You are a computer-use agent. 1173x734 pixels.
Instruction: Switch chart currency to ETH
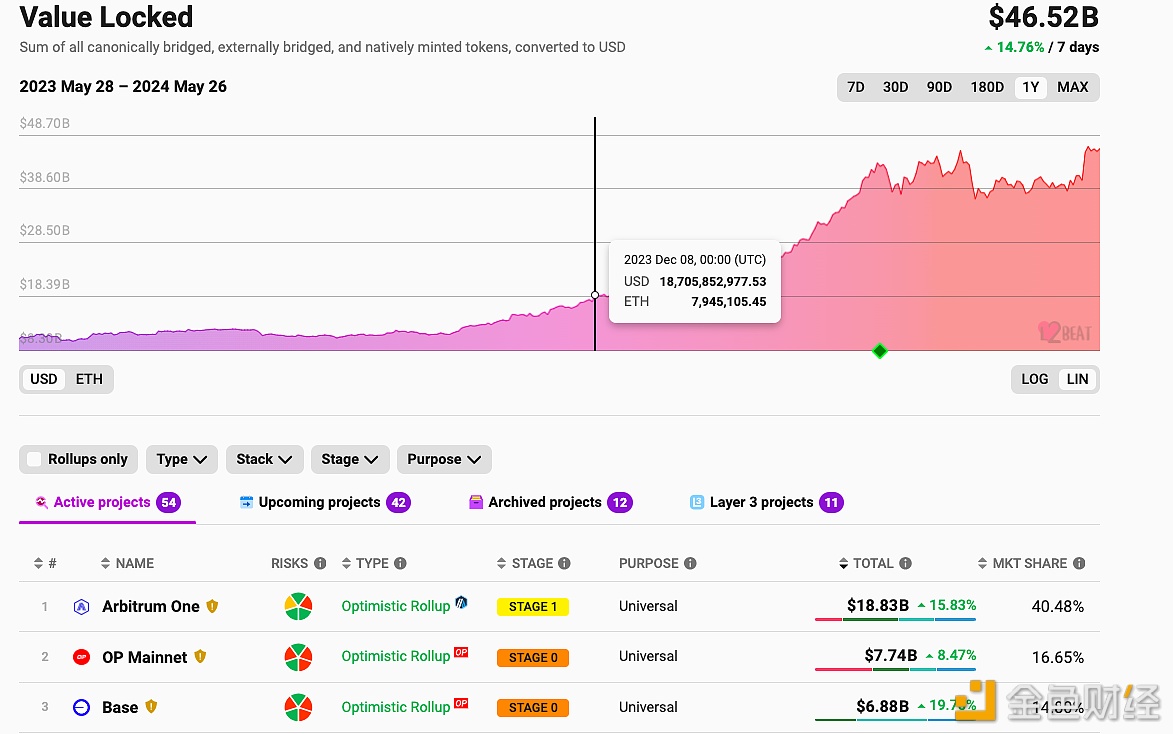[89, 379]
